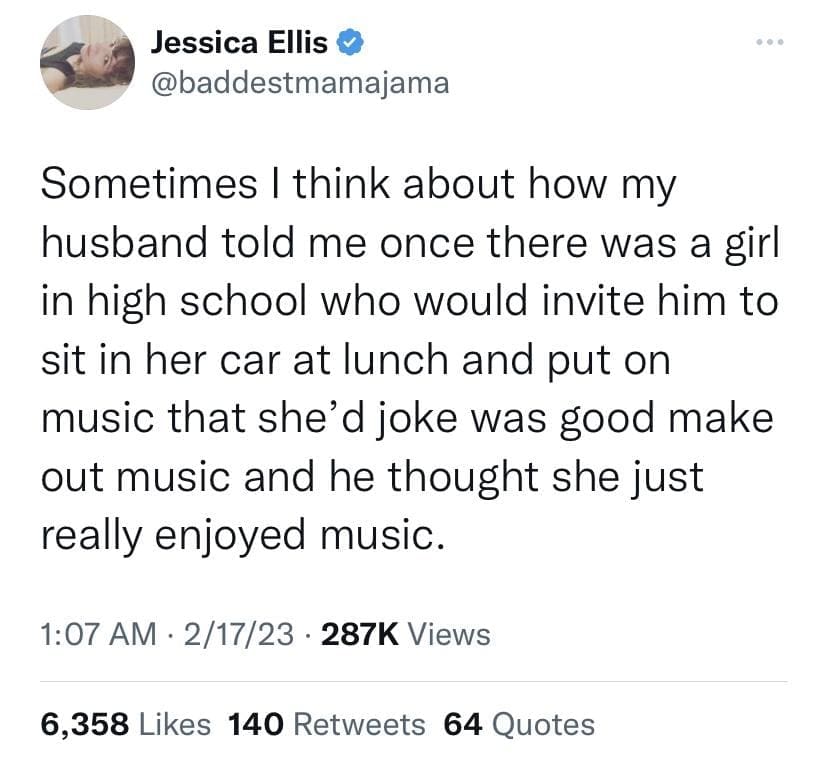
Task: Click the Jessica Ellis display name
Action: [238, 43]
